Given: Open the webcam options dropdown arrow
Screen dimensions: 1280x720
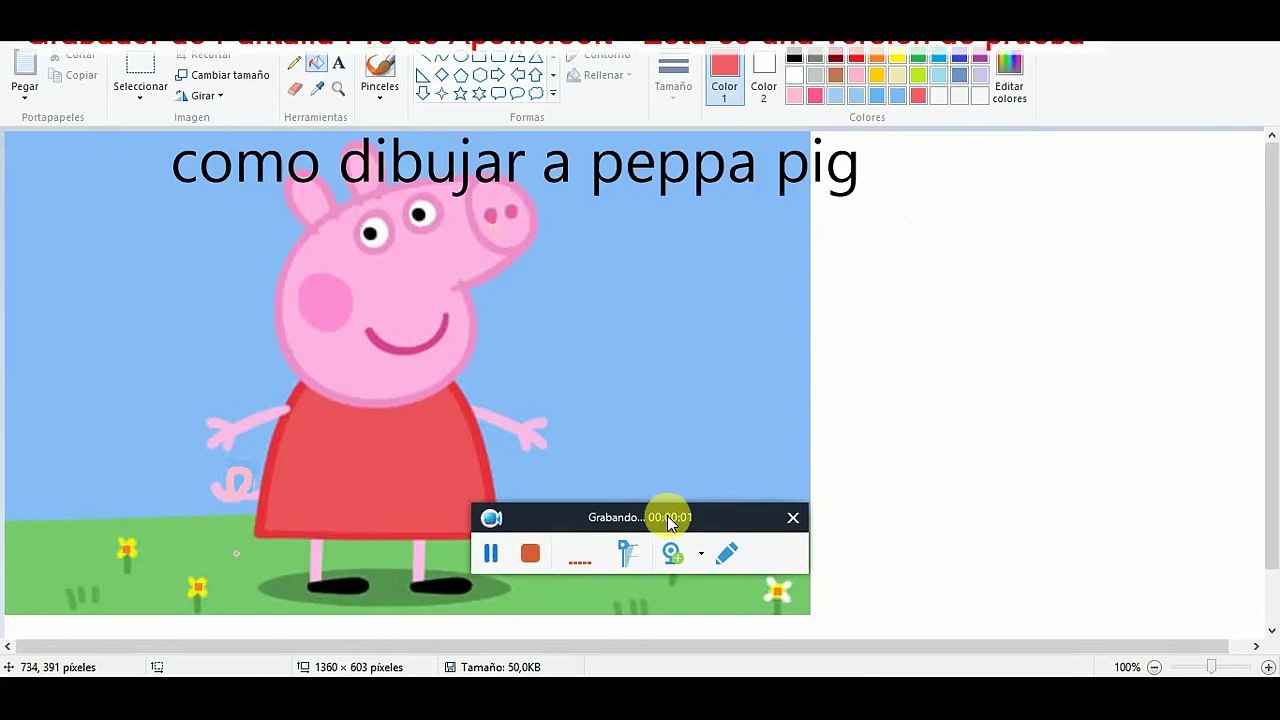Looking at the screenshot, I should (701, 553).
